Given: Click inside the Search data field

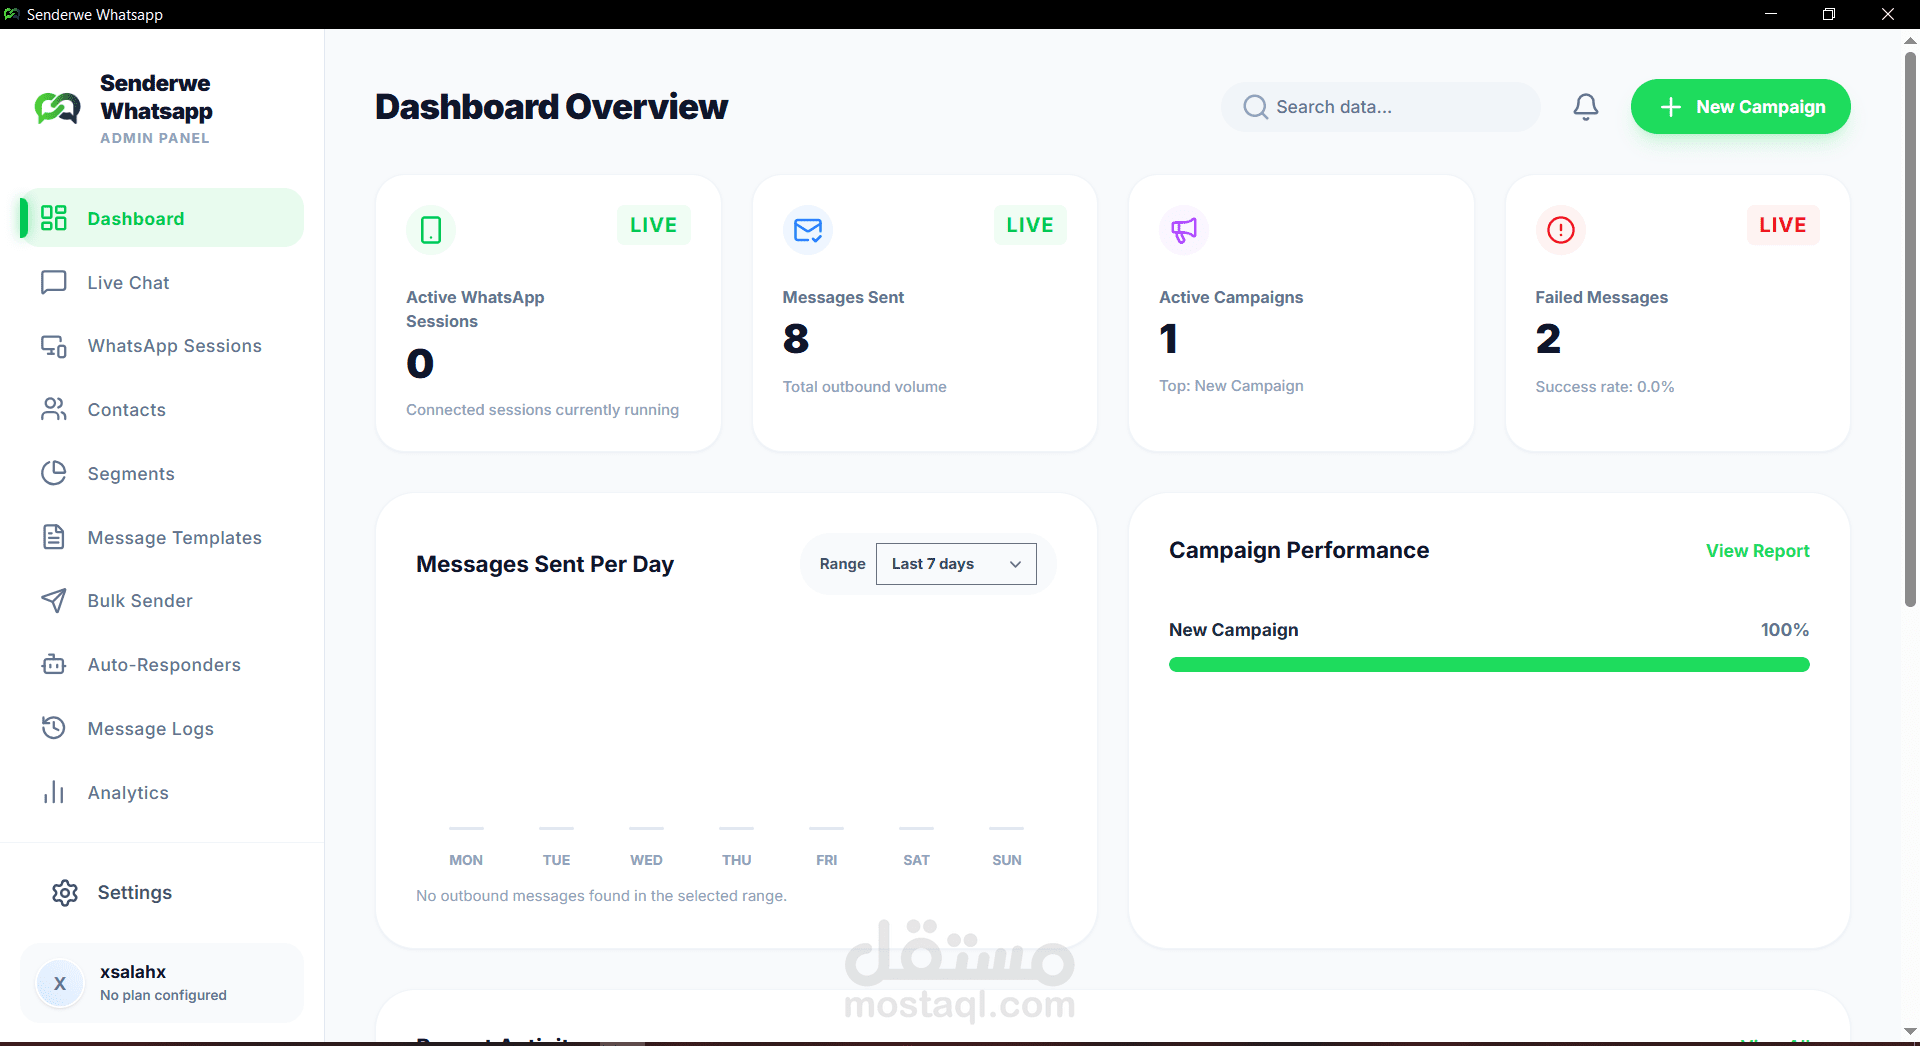Looking at the screenshot, I should tap(1381, 107).
